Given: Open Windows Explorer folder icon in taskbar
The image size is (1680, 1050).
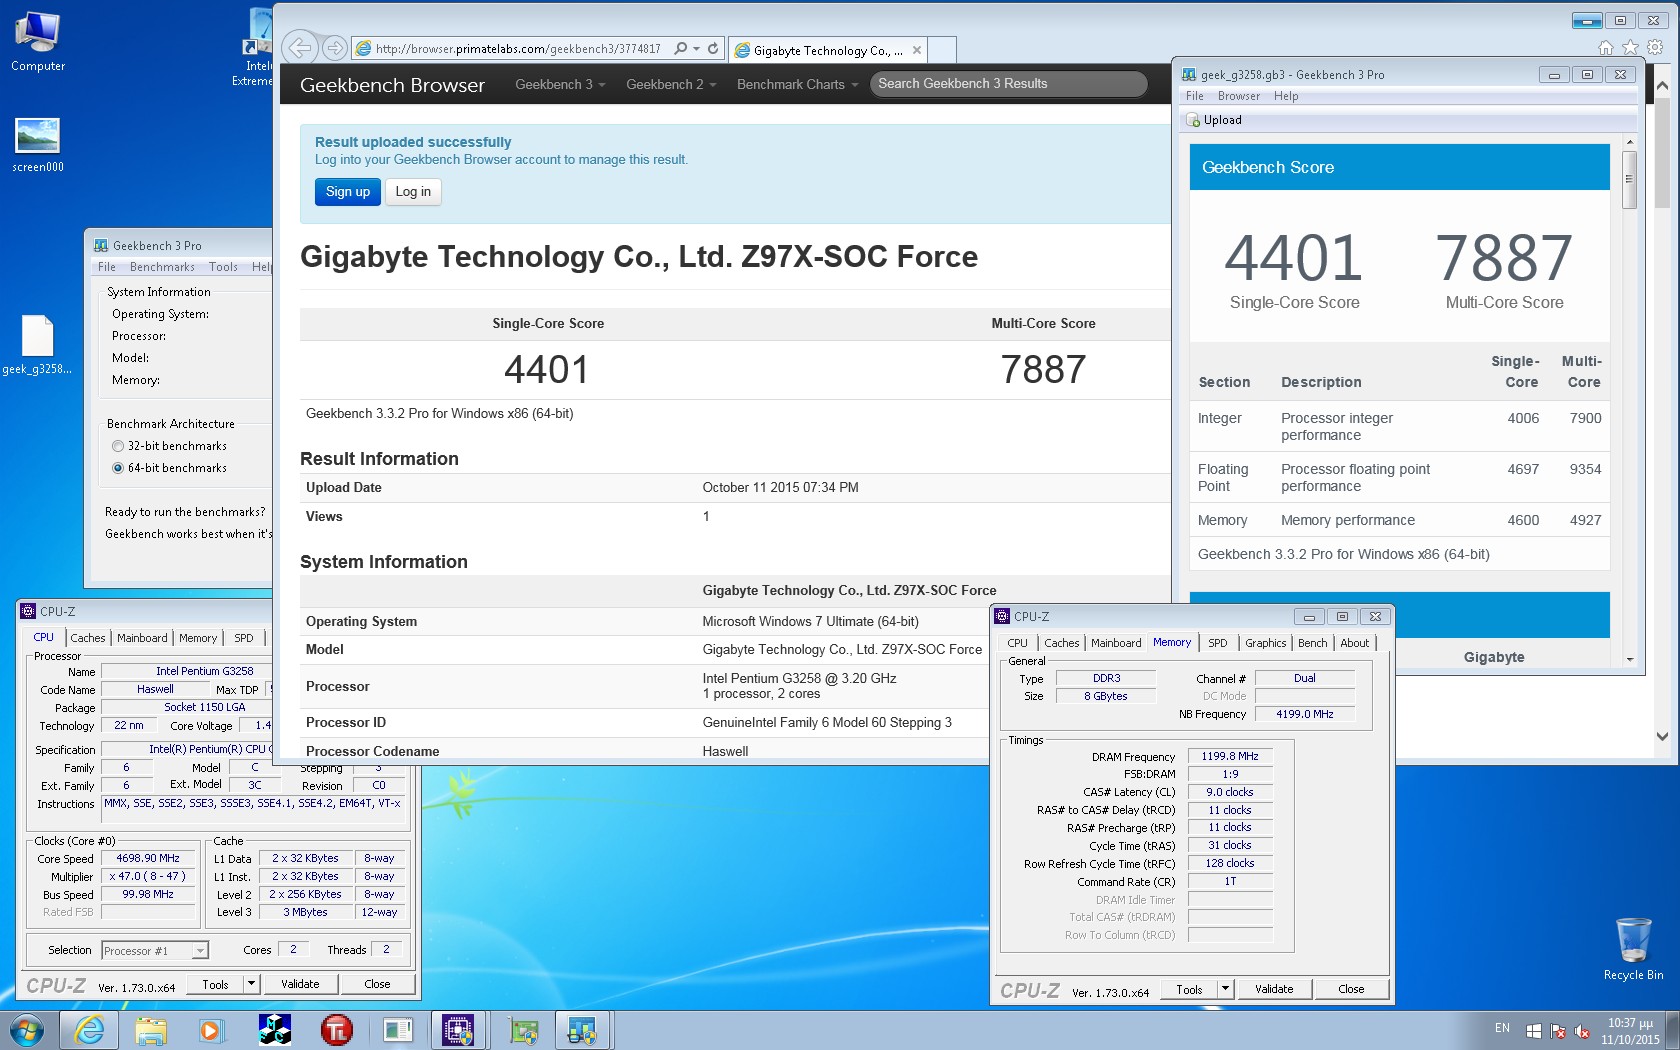Looking at the screenshot, I should click(x=151, y=1030).
